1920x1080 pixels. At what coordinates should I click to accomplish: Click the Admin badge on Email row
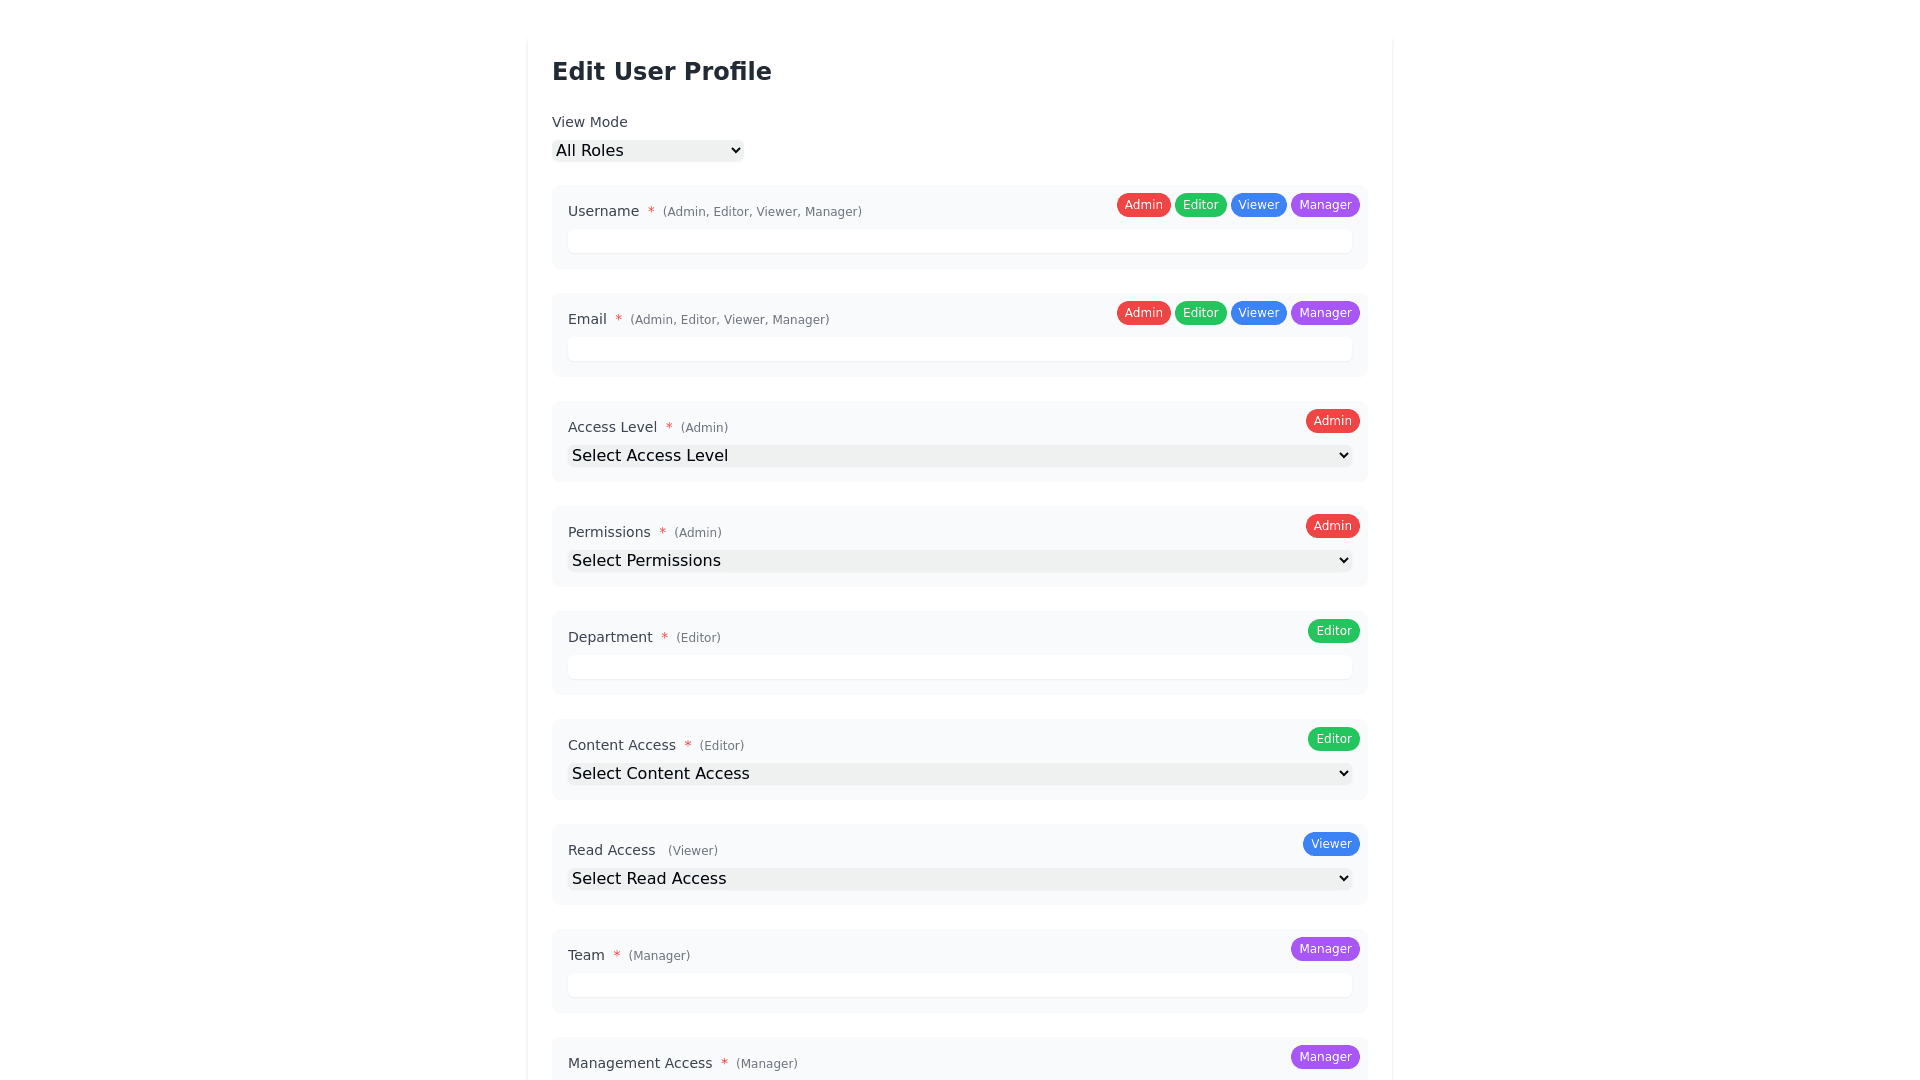pyautogui.click(x=1143, y=313)
